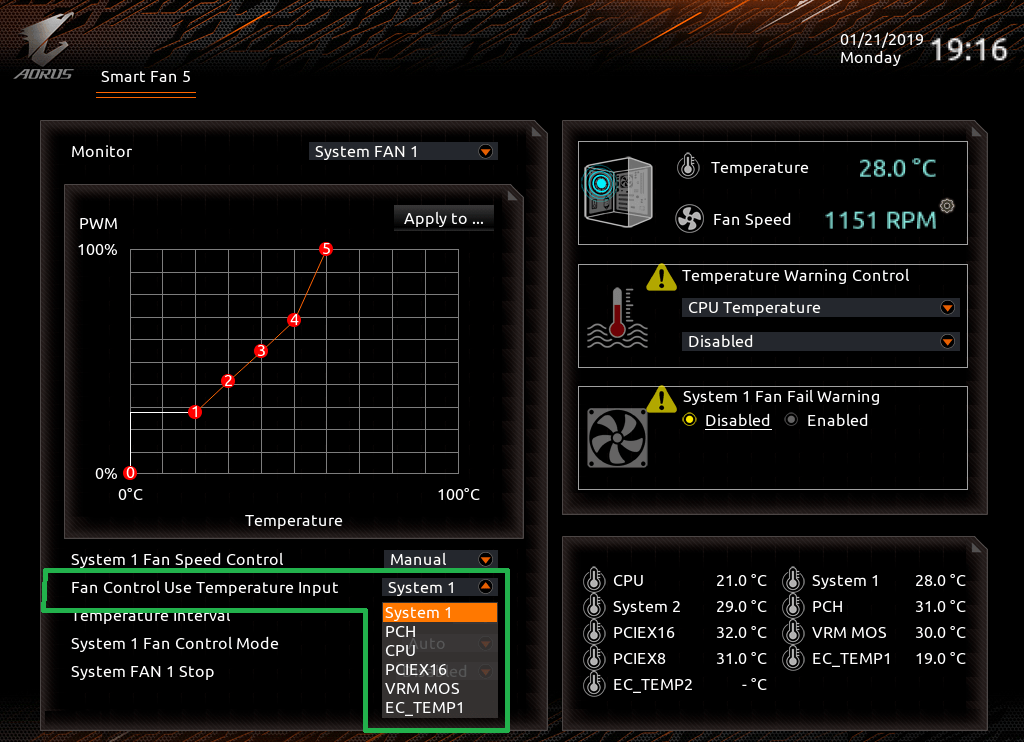Viewport: 1024px width, 742px height.
Task: Click the fan icon beside Fan Speed
Action: coord(689,219)
